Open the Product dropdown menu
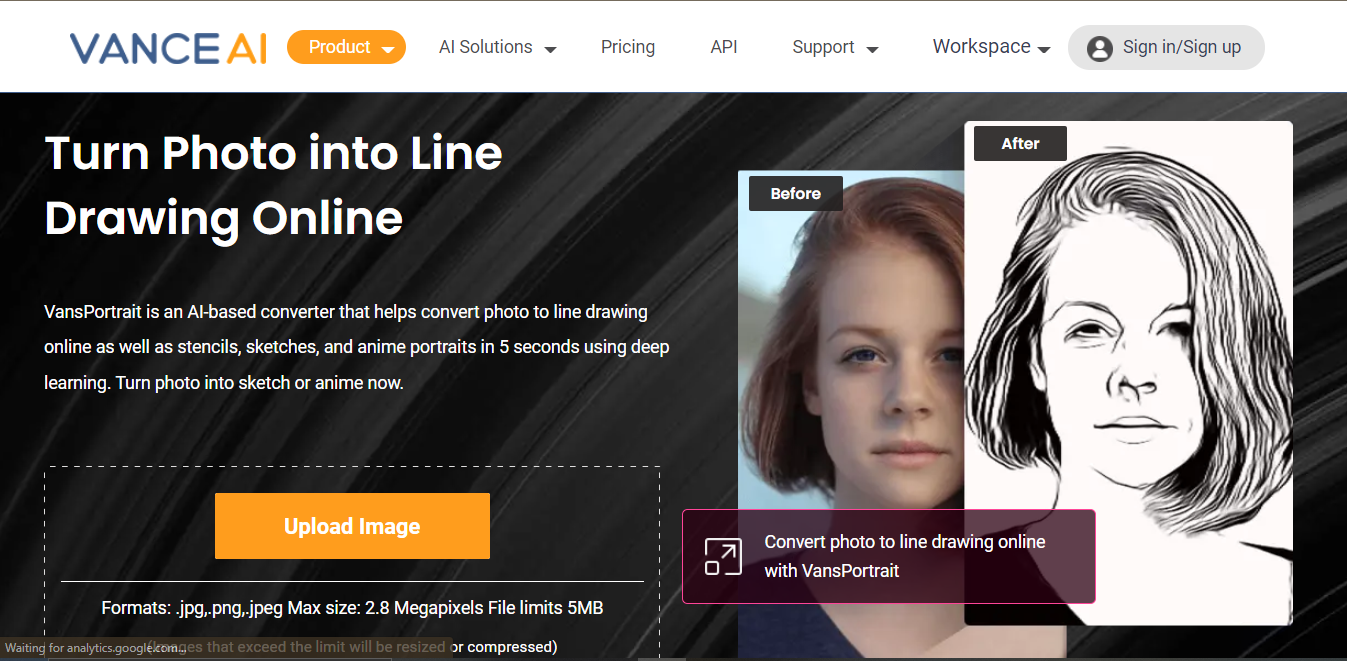Viewport: 1347px width, 661px height. click(346, 47)
